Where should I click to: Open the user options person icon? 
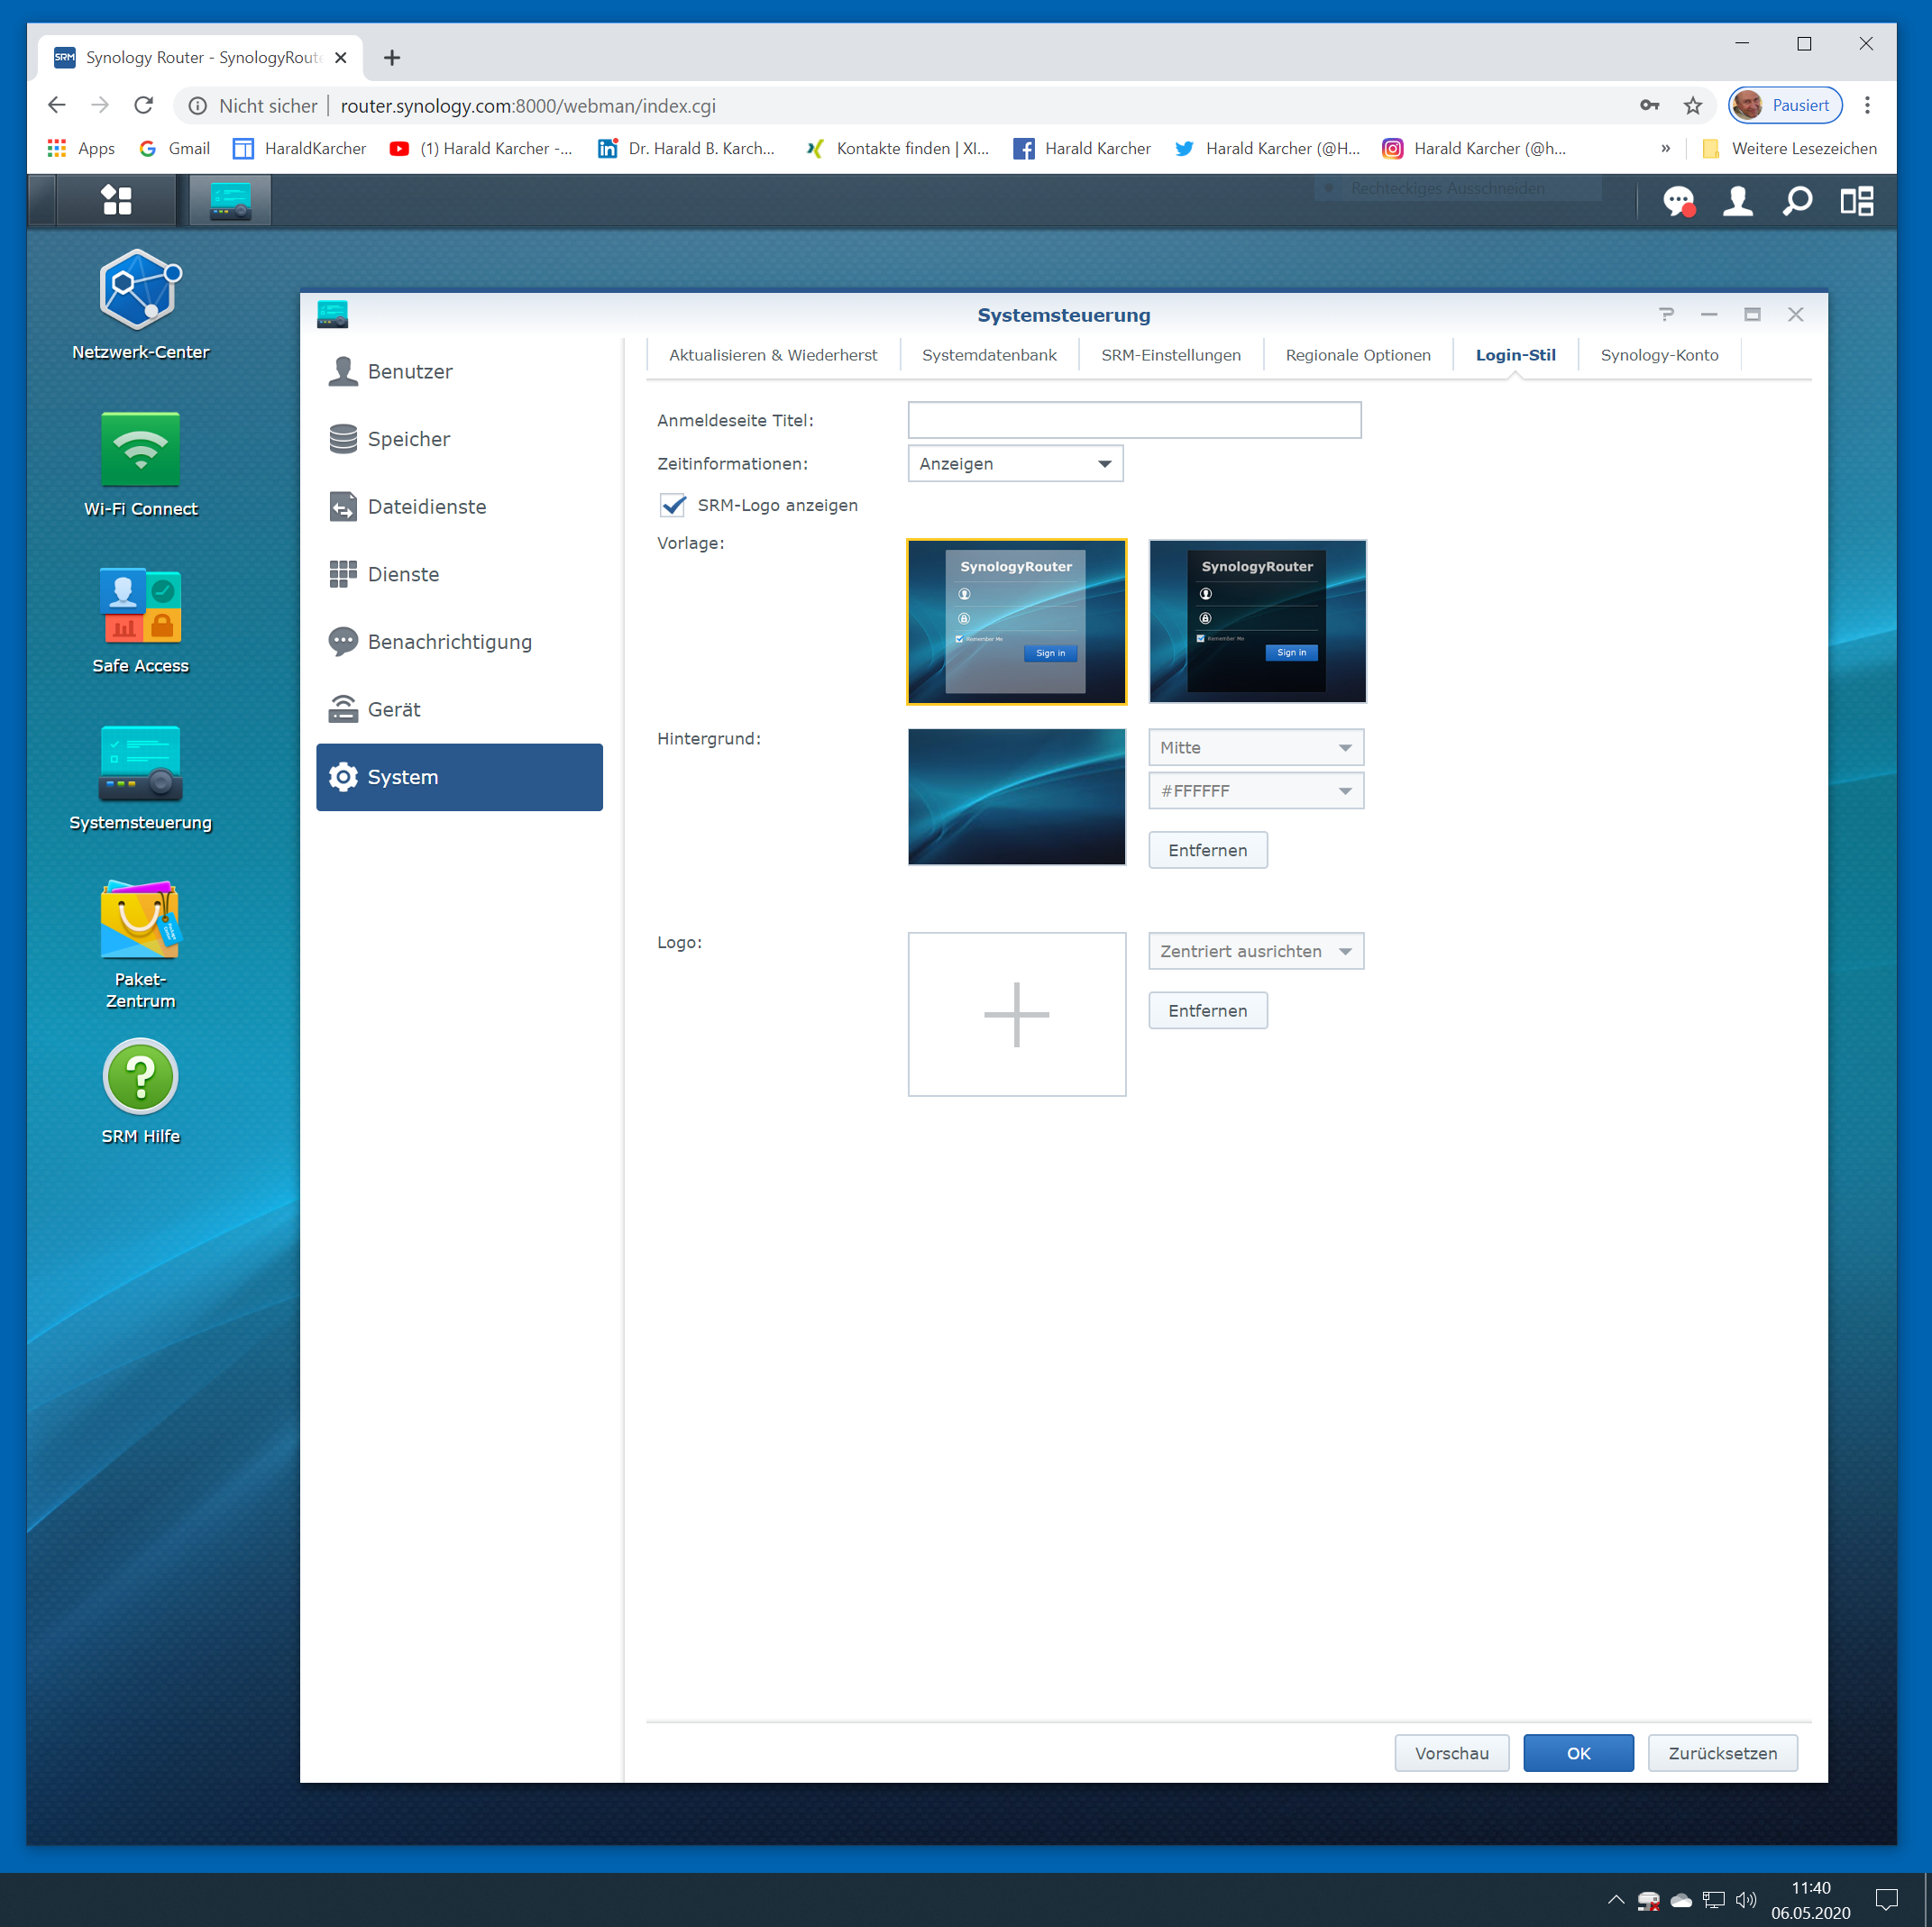(1738, 201)
